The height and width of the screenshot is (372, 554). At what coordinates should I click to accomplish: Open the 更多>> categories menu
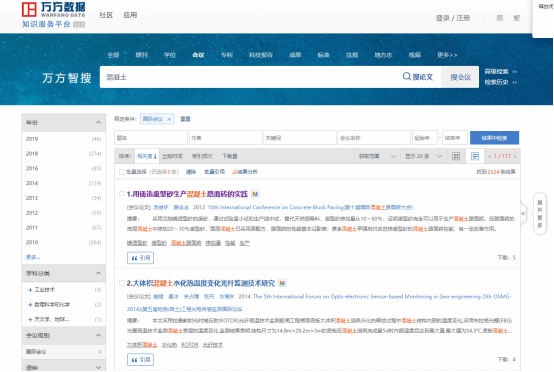point(447,55)
